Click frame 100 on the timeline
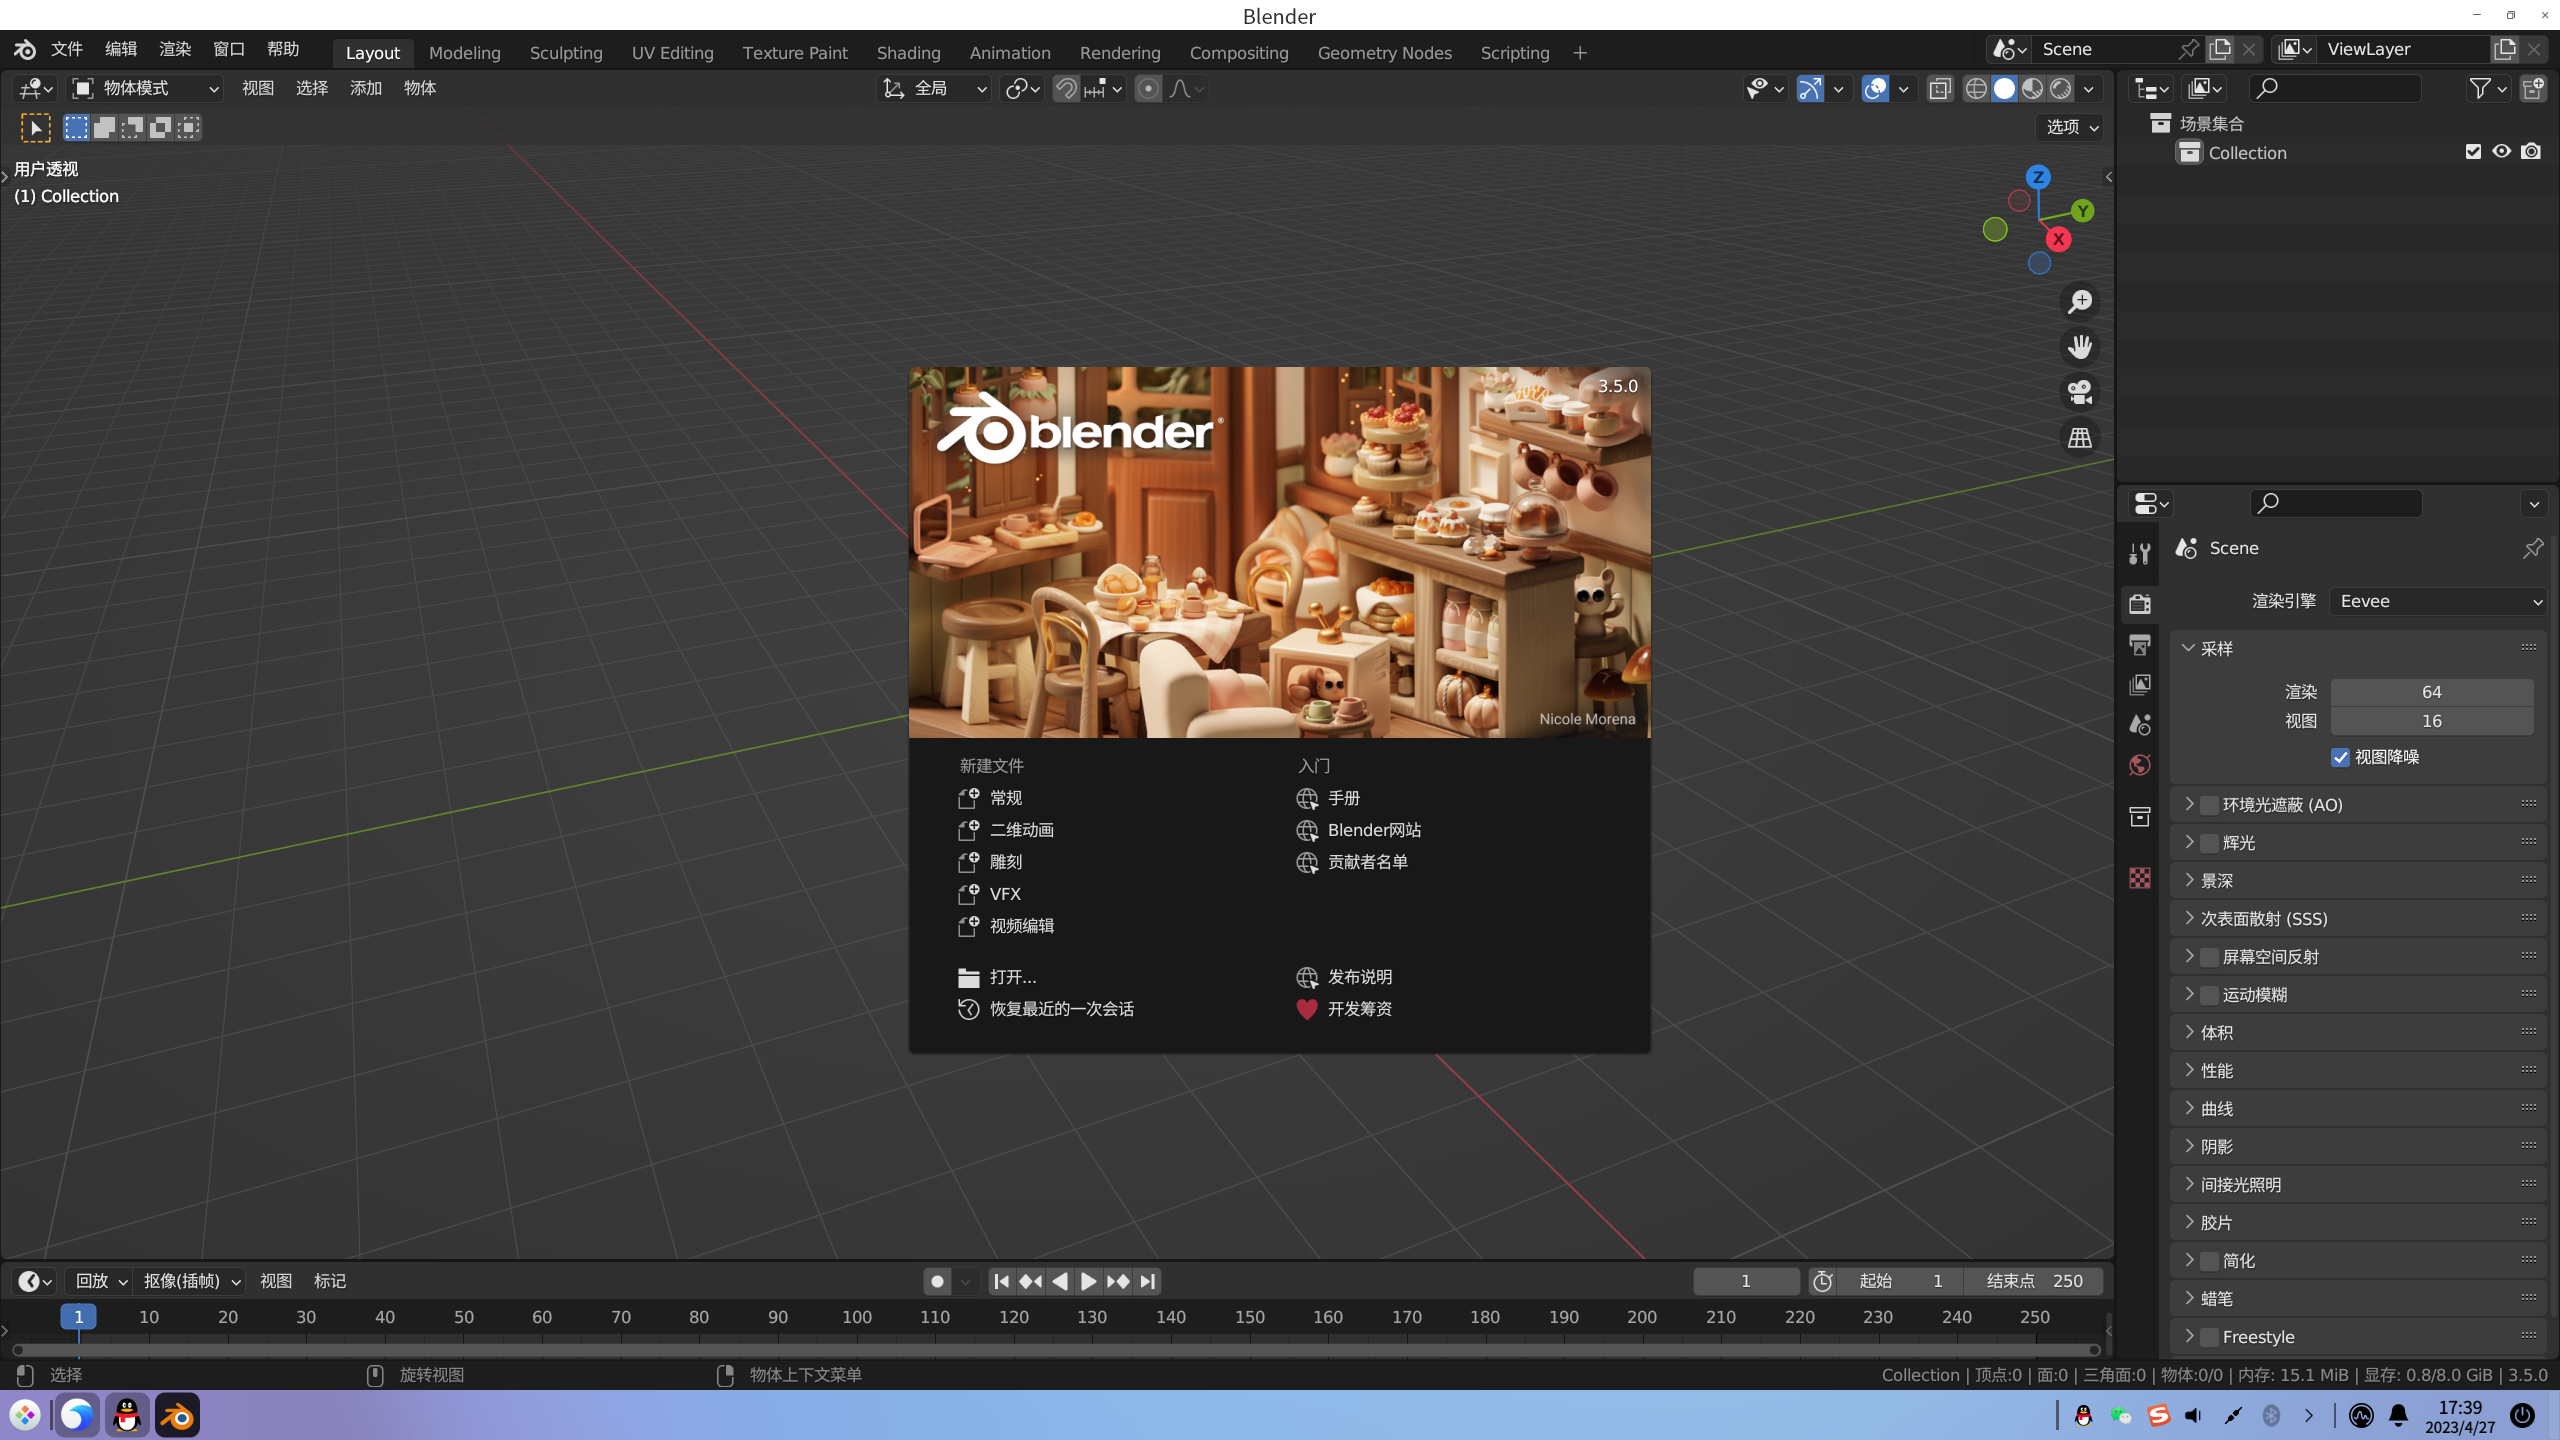2560x1440 pixels. (x=857, y=1317)
